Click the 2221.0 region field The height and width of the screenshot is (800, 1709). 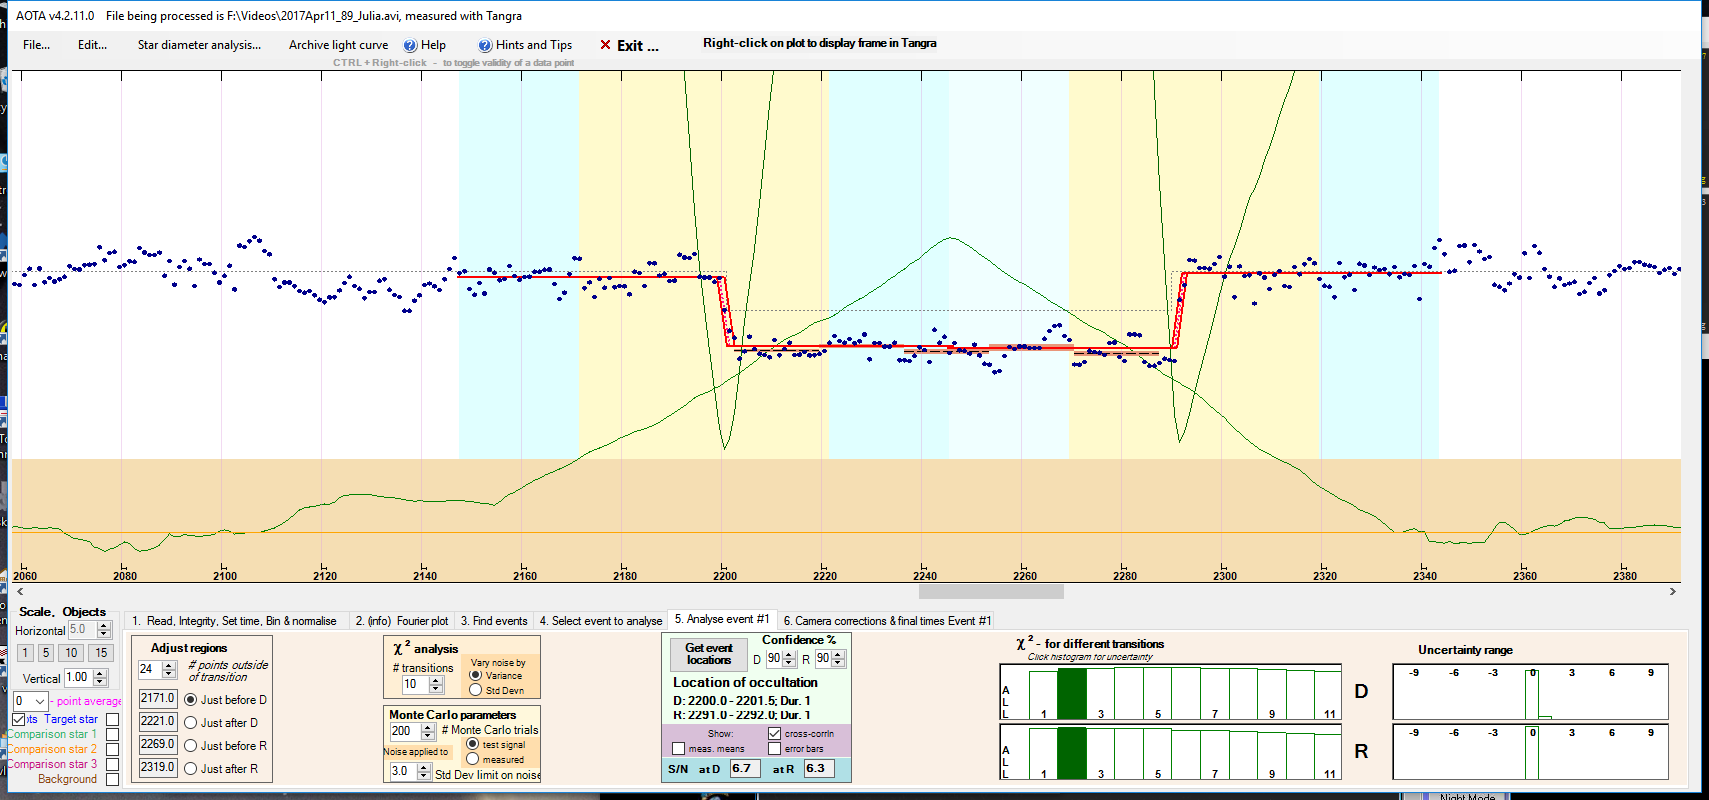pyautogui.click(x=157, y=721)
